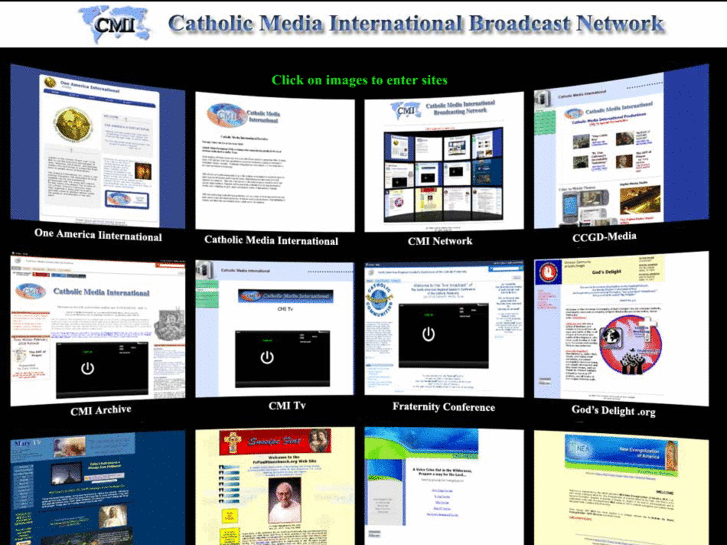Screen dimensions: 727x545
Task: Open the CCGD-Media site thumbnail
Action: pyautogui.click(x=621, y=146)
